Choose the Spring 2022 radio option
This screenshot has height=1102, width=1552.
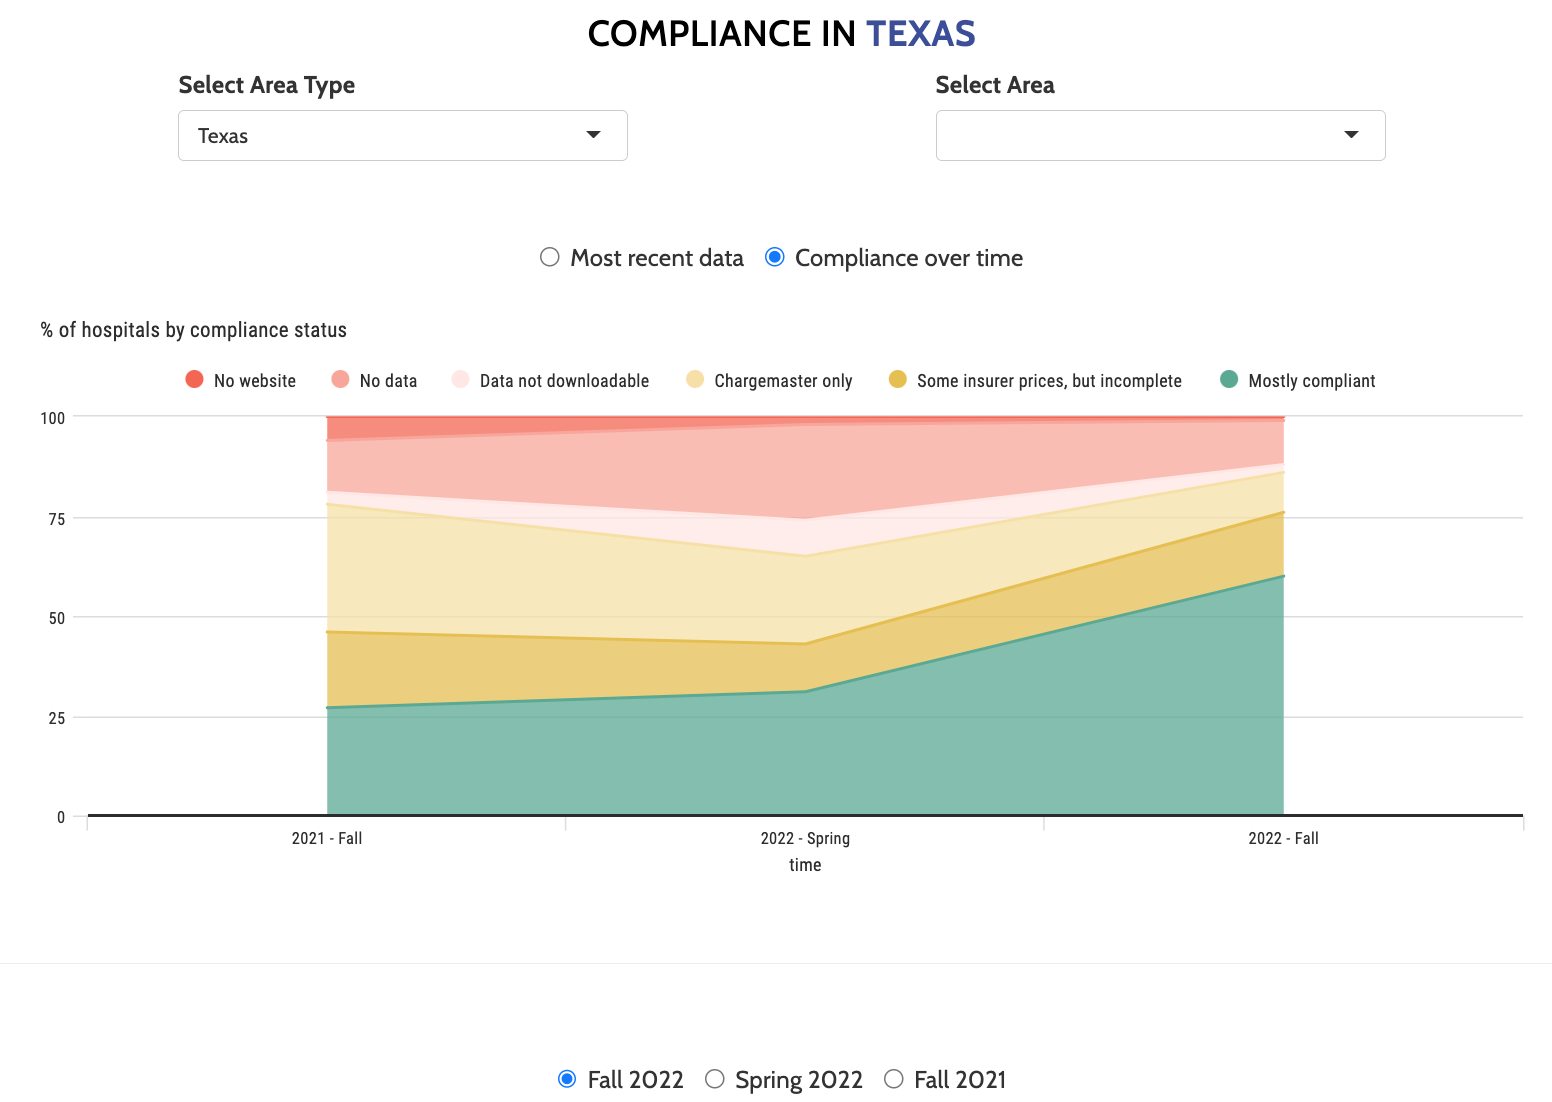(714, 1079)
